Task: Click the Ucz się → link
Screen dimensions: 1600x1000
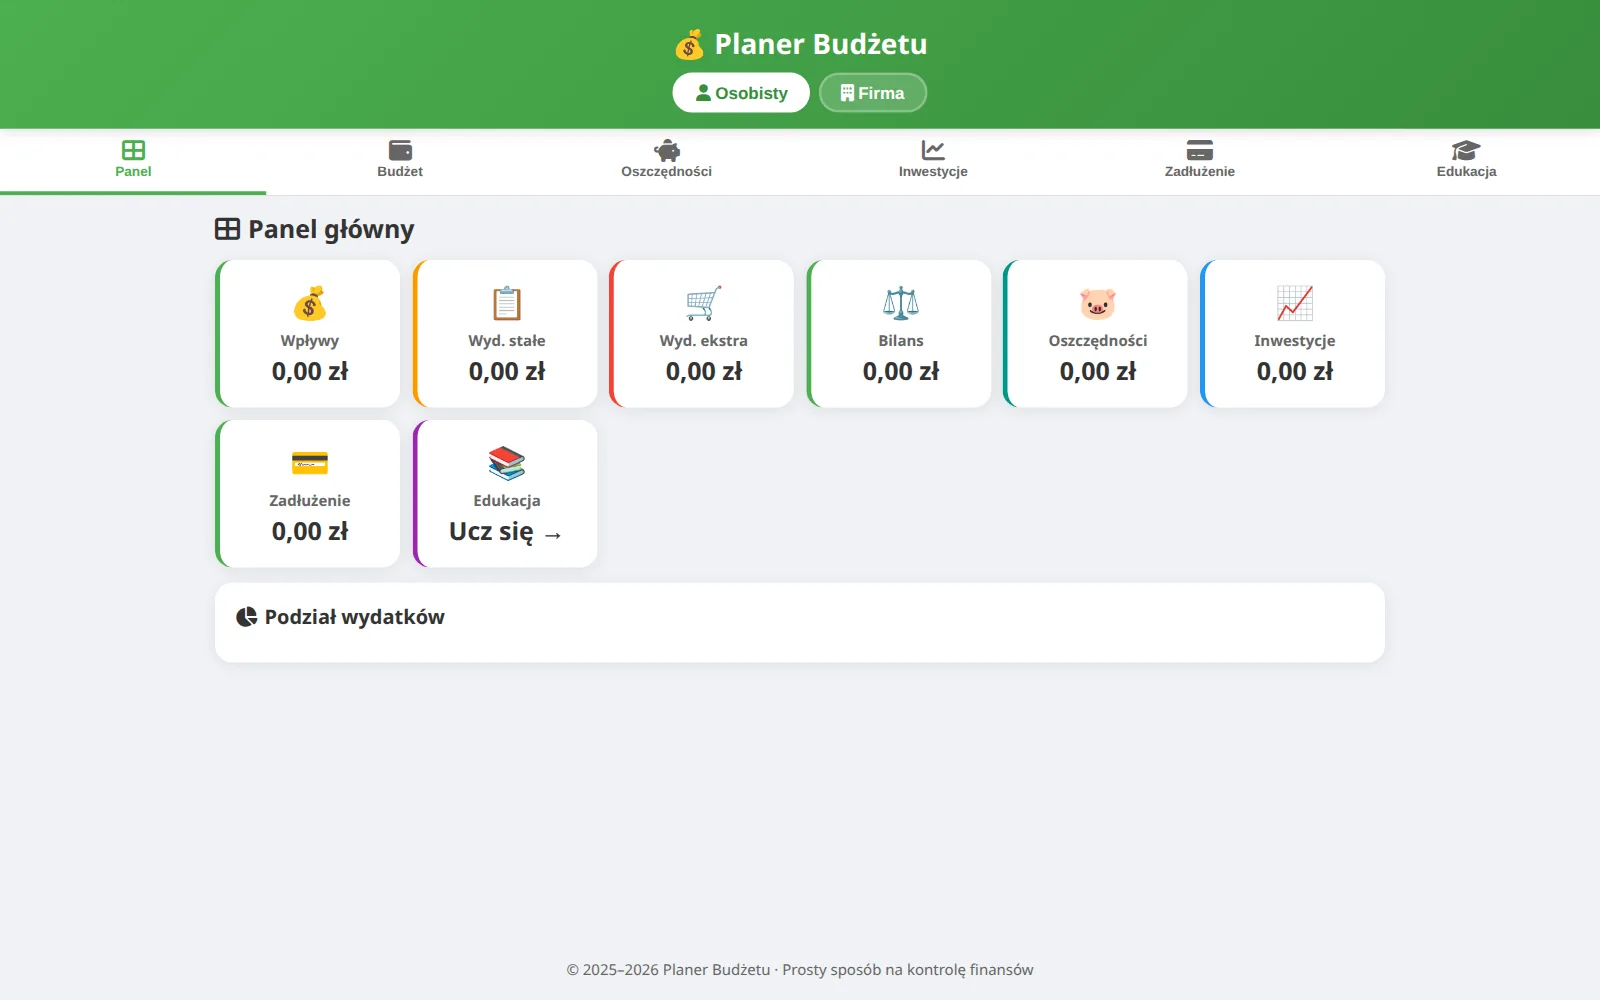Action: [506, 532]
